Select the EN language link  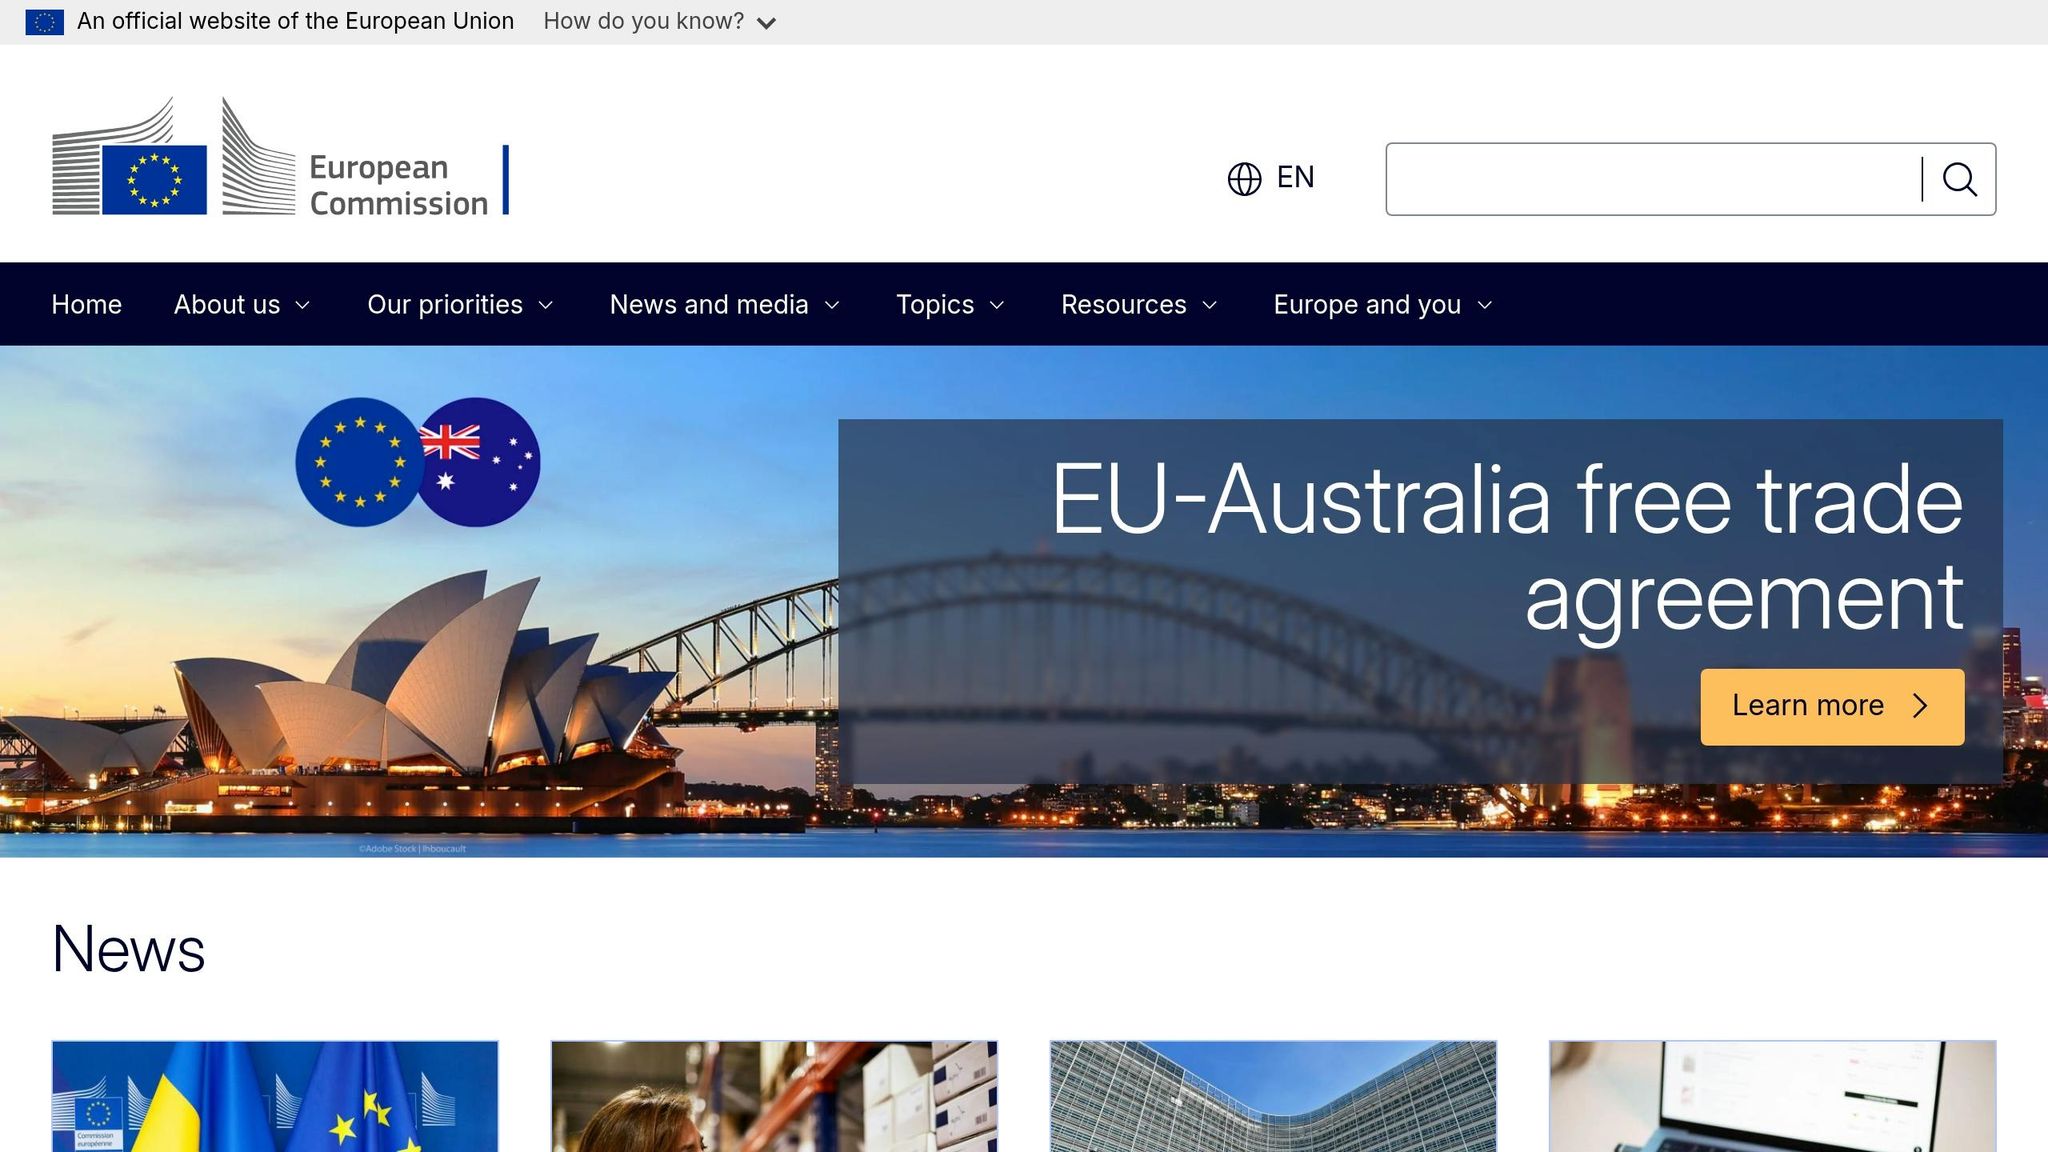pyautogui.click(x=1295, y=178)
